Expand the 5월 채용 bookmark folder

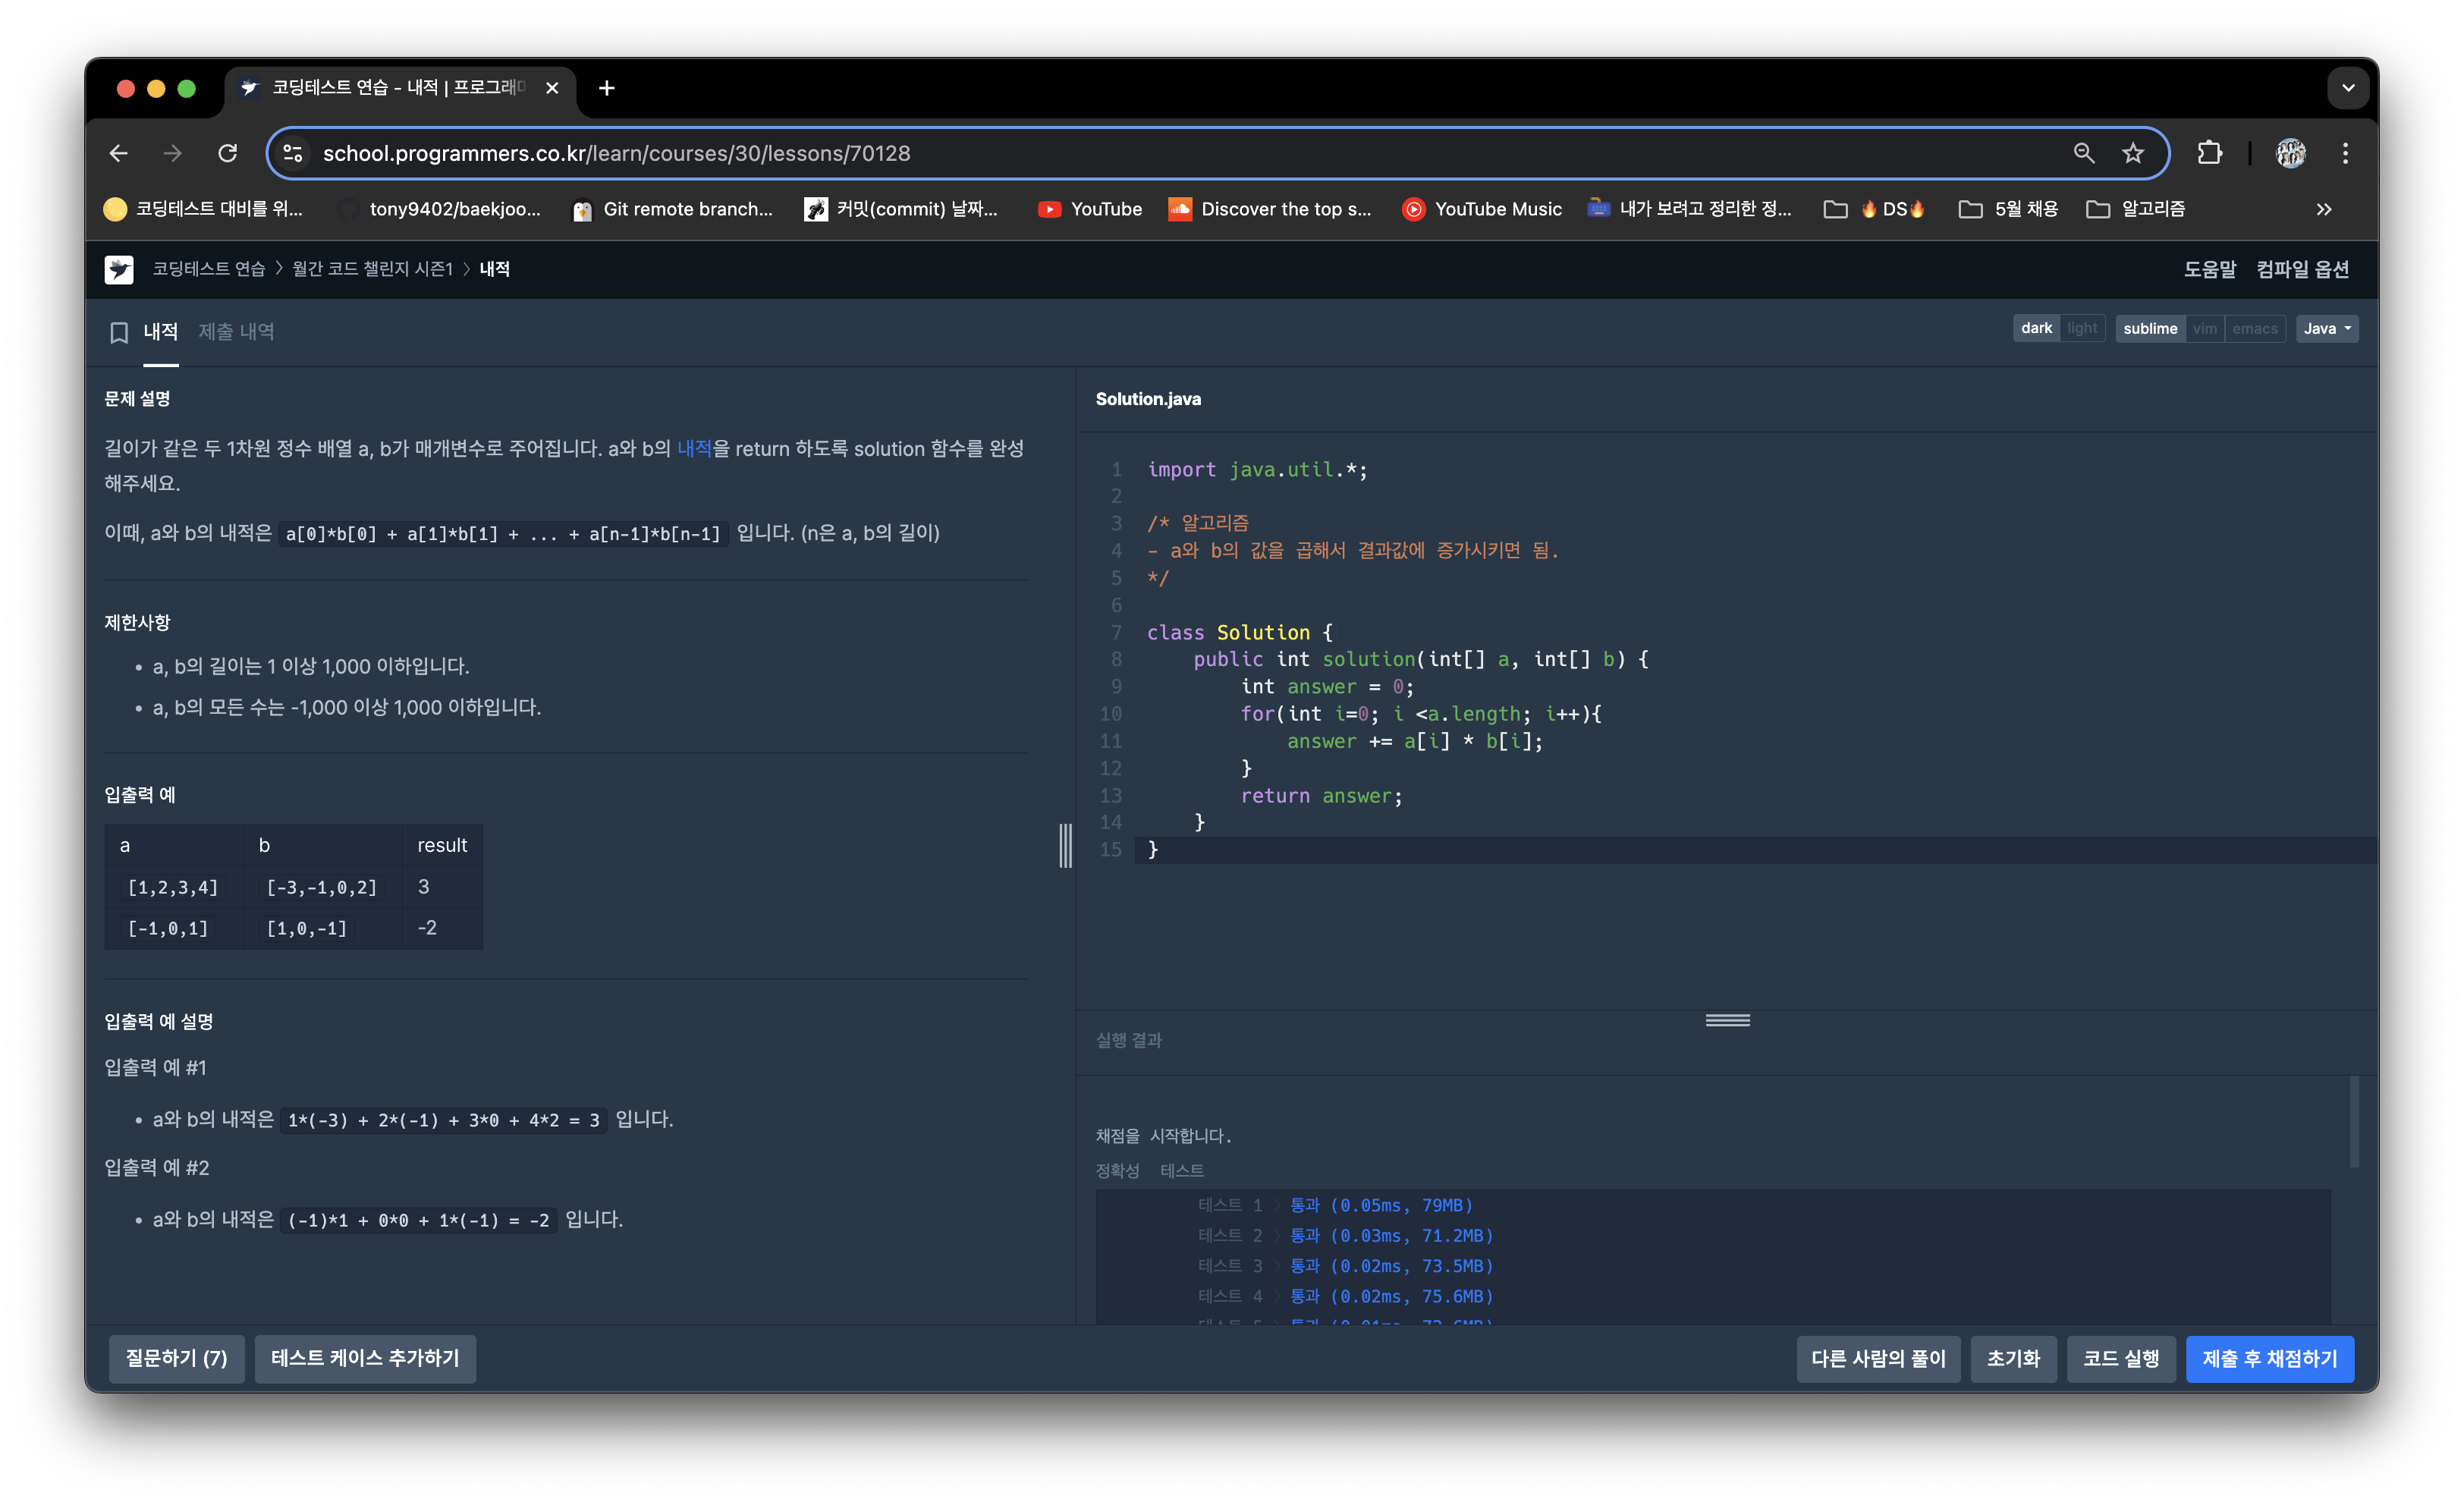2008,209
